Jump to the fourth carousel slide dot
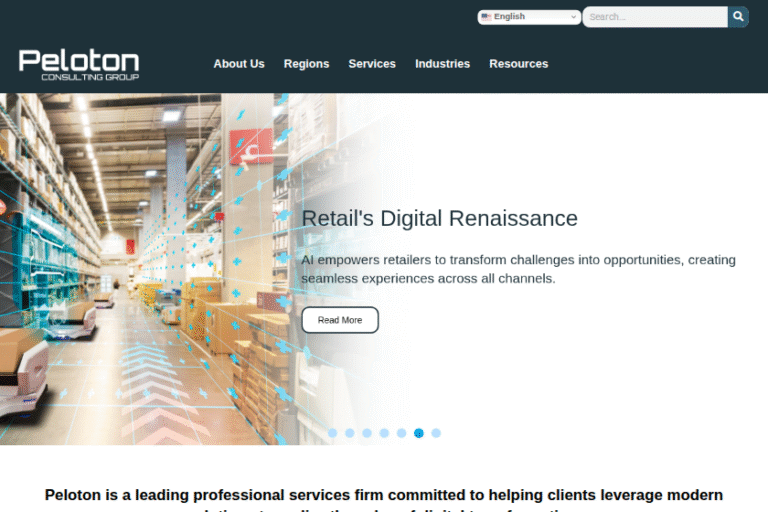Viewport: 768px width, 512px height. 384,433
